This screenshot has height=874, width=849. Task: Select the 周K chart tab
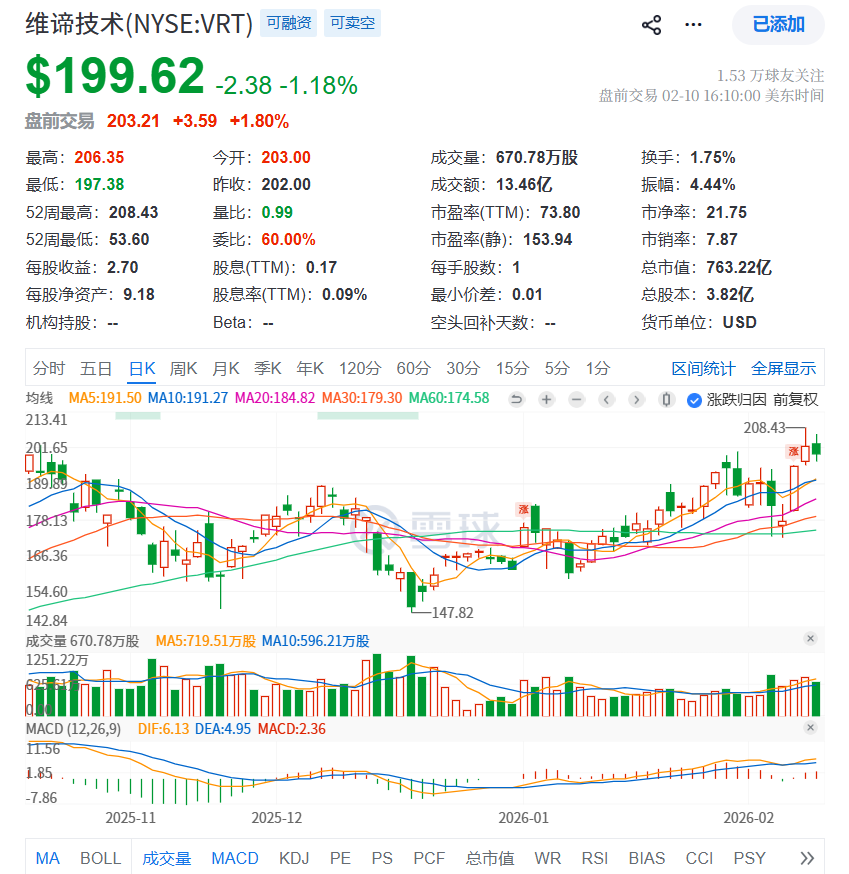(x=183, y=368)
